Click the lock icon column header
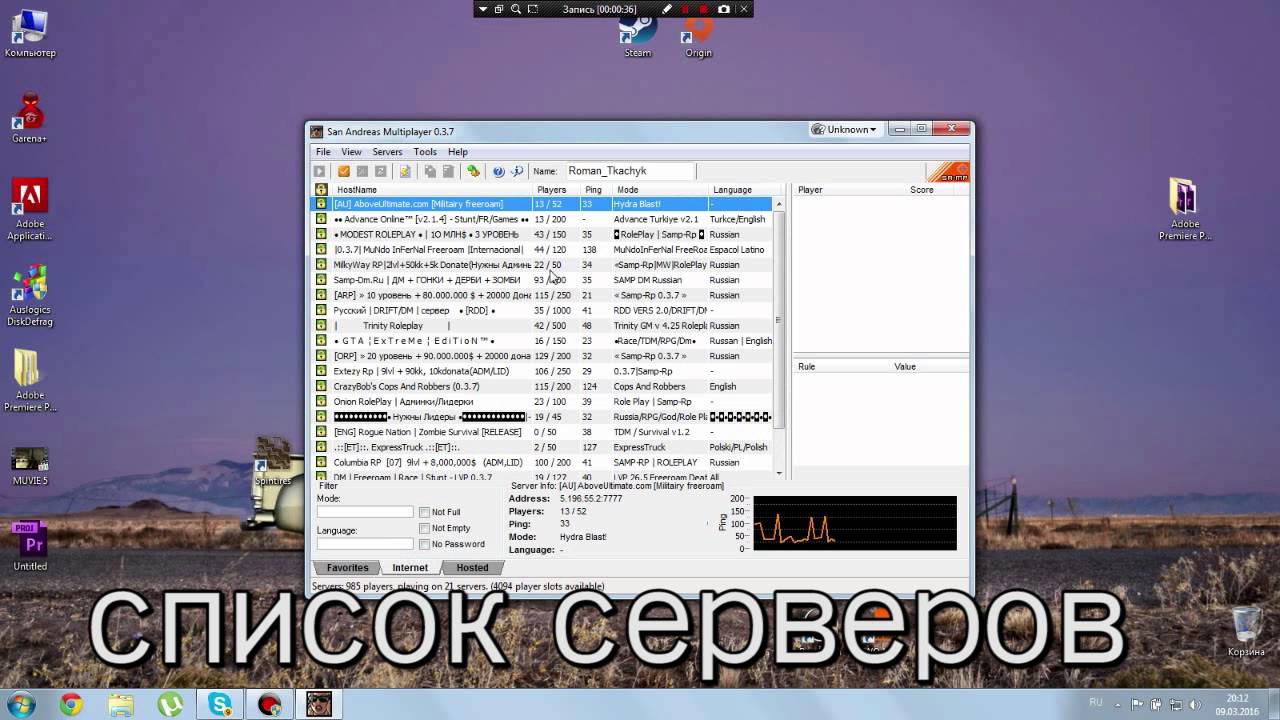Viewport: 1280px width, 720px height. click(x=321, y=189)
